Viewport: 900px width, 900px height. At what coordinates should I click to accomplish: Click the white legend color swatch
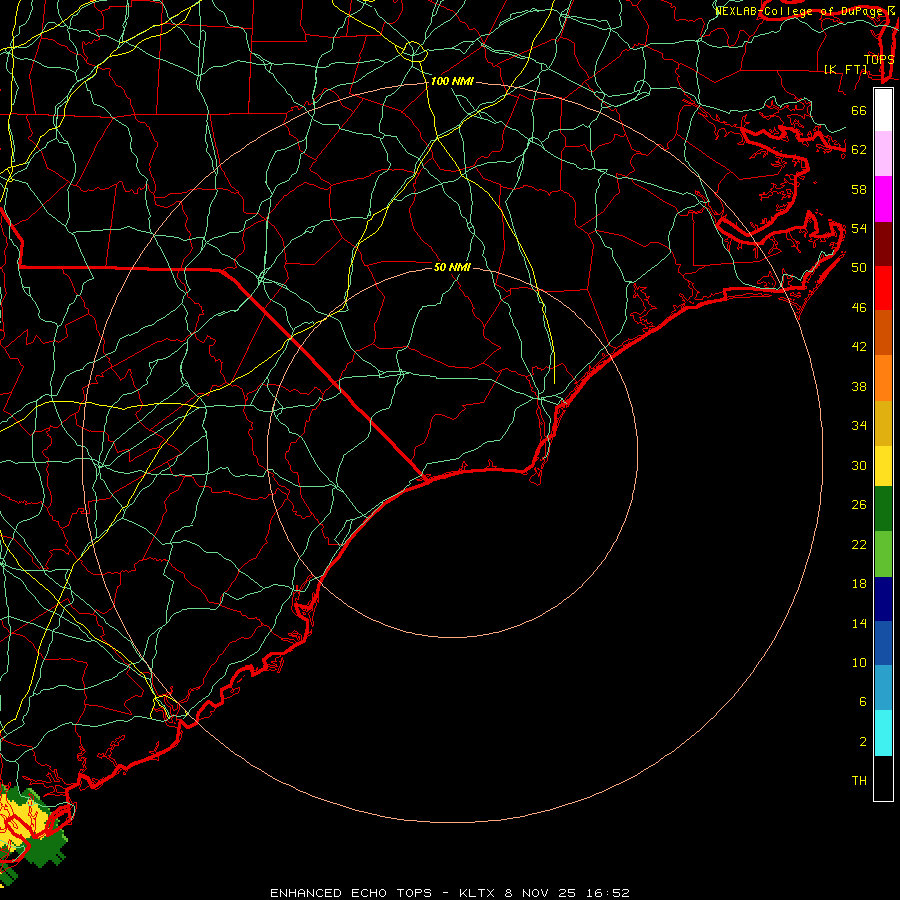[883, 110]
